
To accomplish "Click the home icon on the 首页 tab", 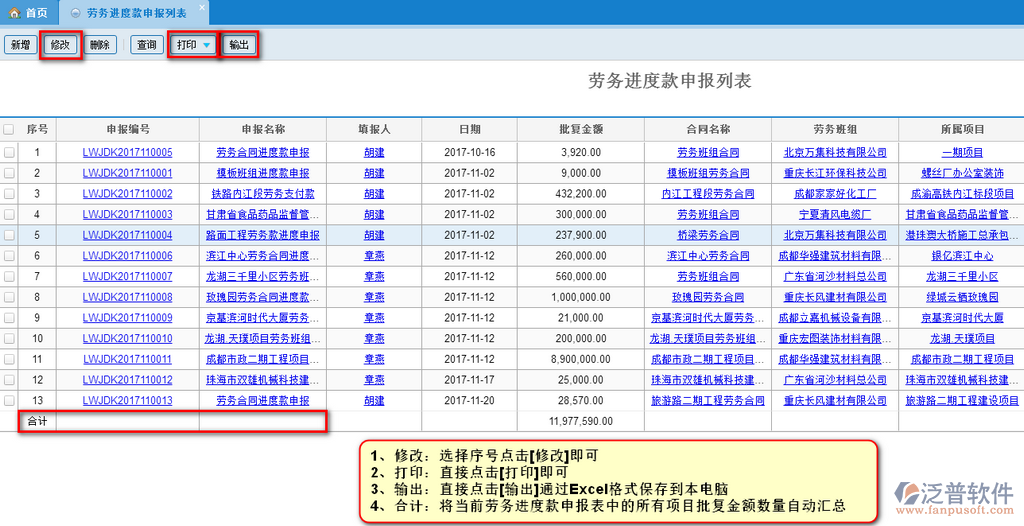I will [14, 13].
